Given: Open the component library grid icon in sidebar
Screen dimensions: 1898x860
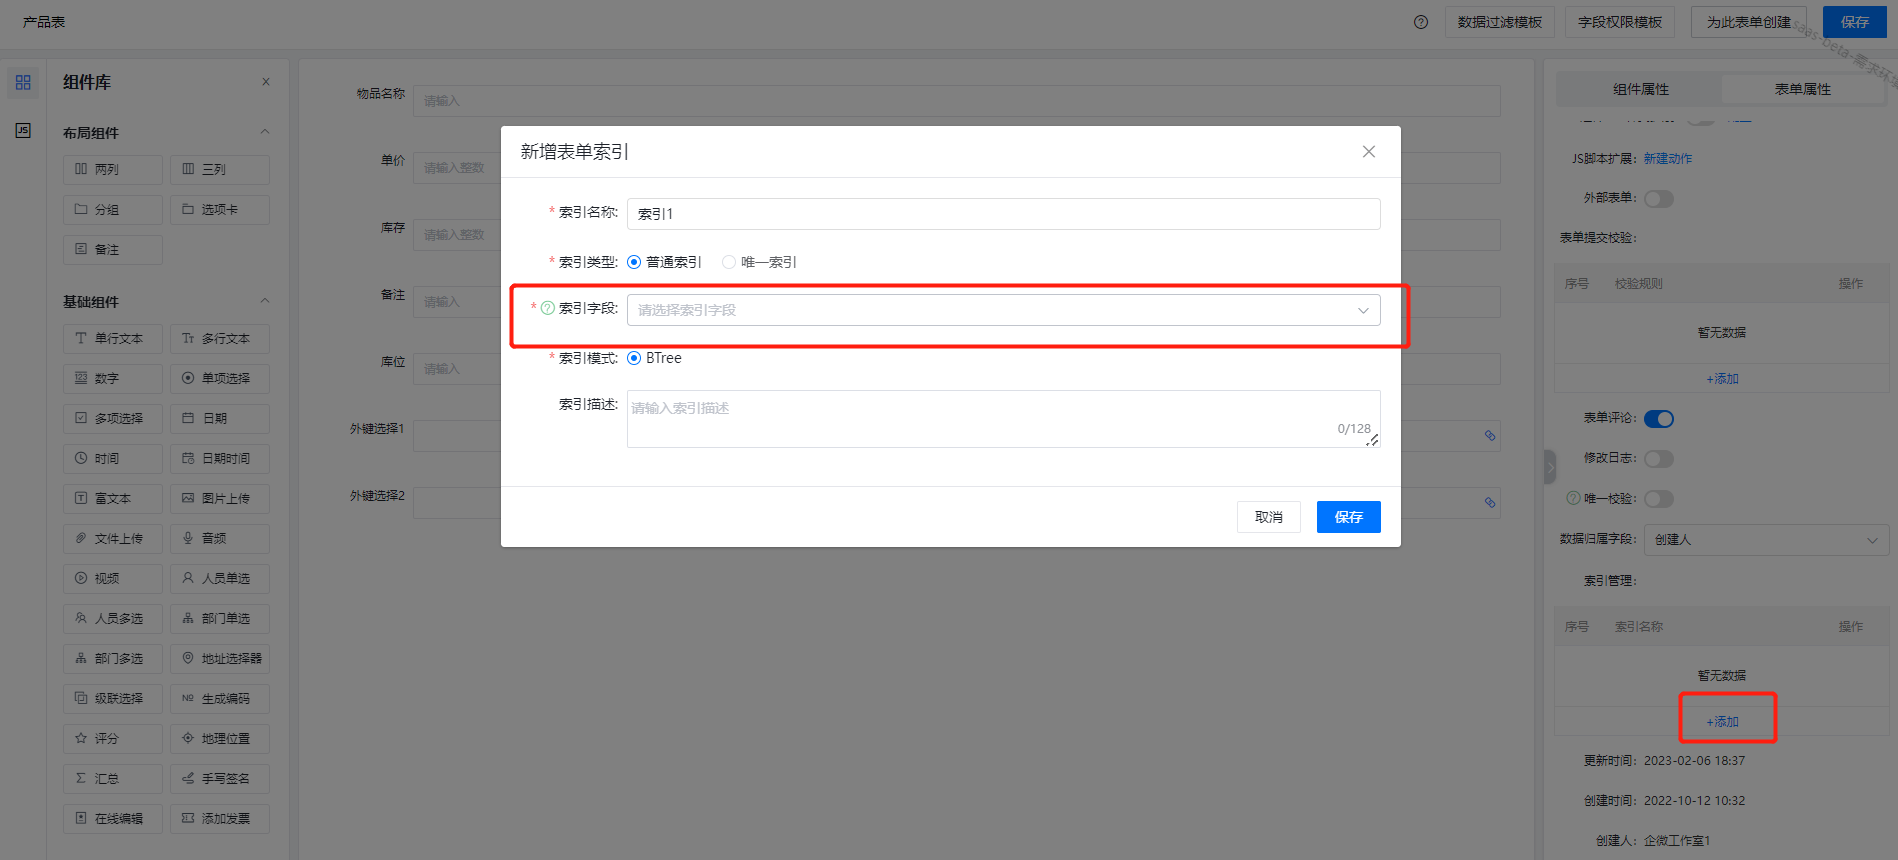Looking at the screenshot, I should click(23, 83).
